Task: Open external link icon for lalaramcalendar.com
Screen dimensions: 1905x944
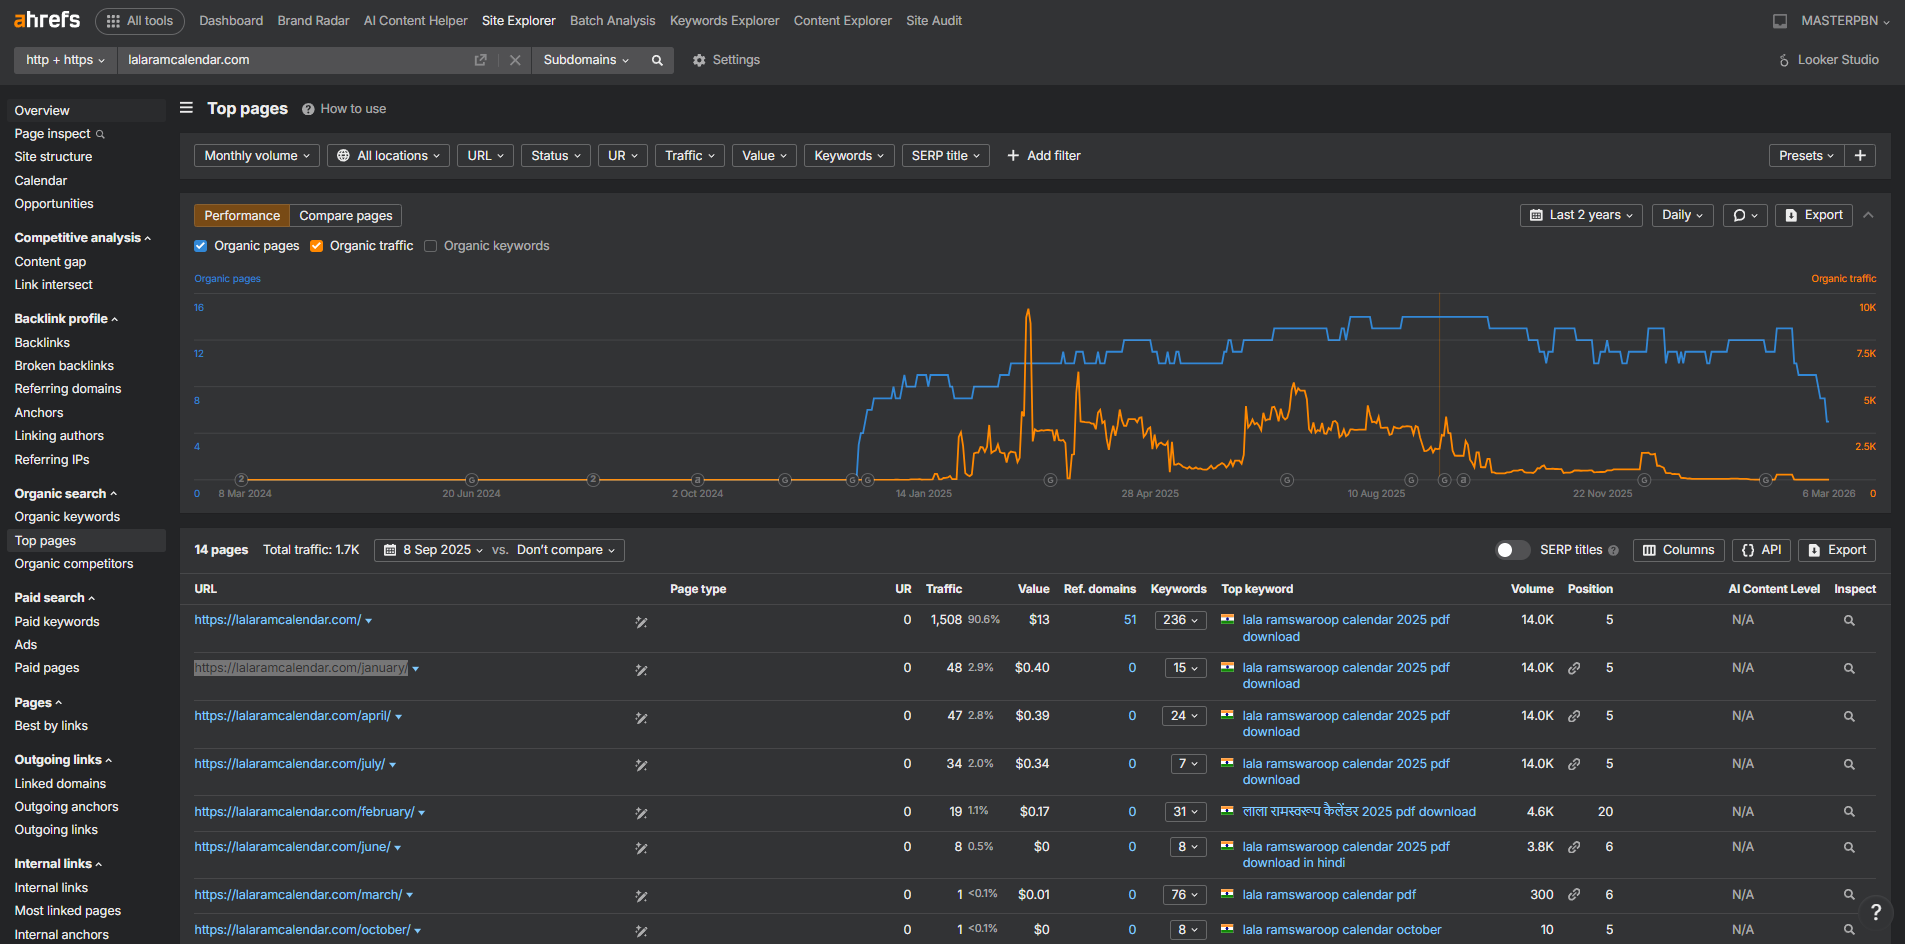Action: coord(480,60)
